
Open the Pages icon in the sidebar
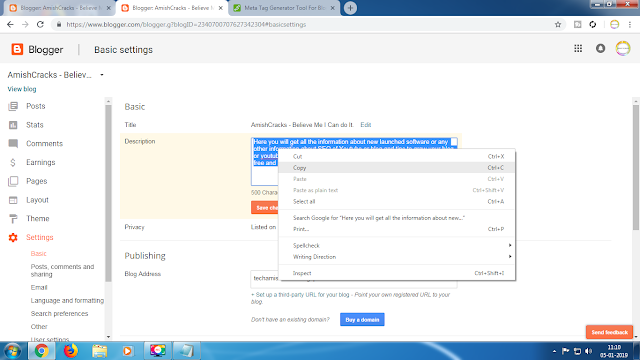(x=13, y=181)
